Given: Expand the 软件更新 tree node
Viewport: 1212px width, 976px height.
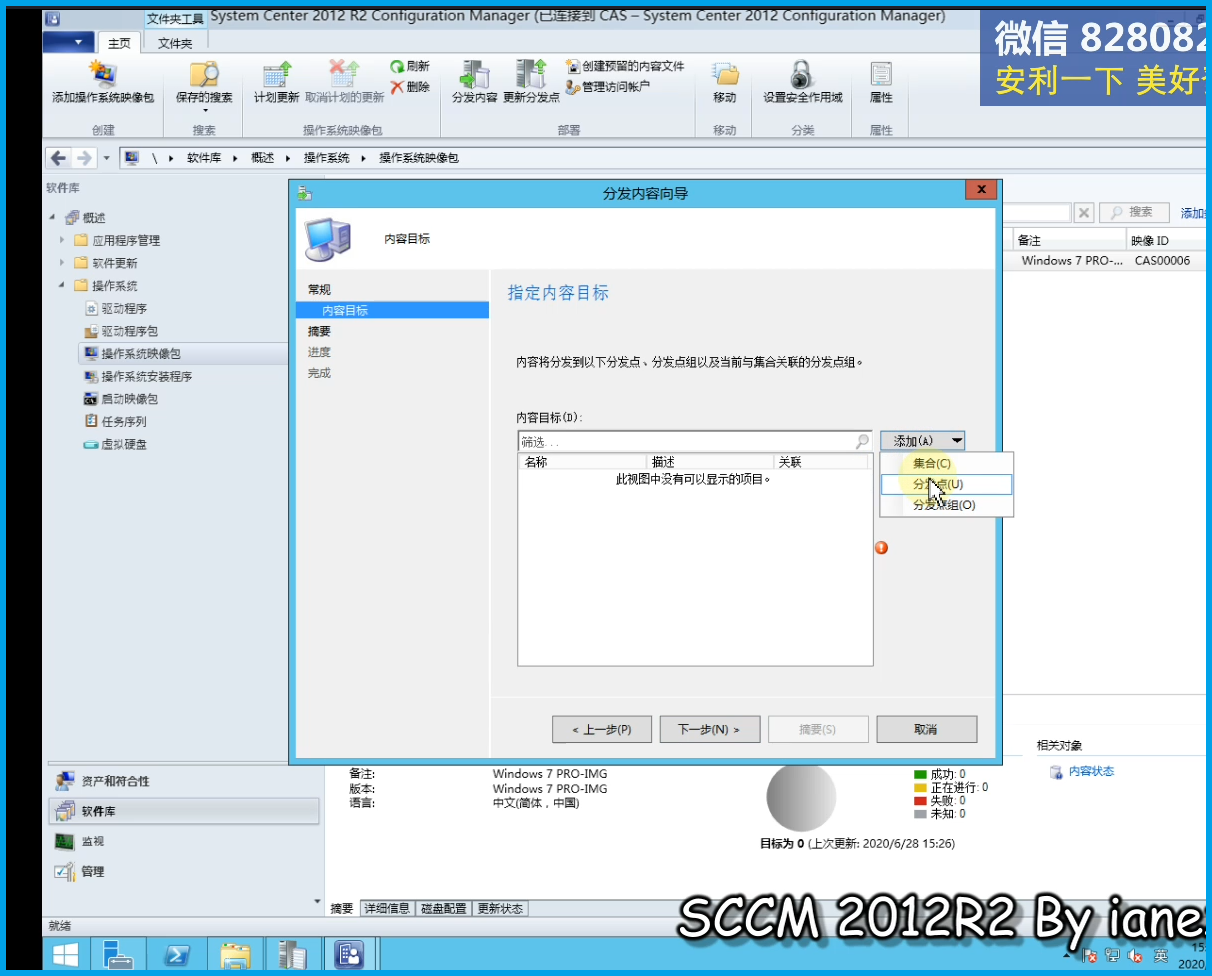Looking at the screenshot, I should point(62,263).
